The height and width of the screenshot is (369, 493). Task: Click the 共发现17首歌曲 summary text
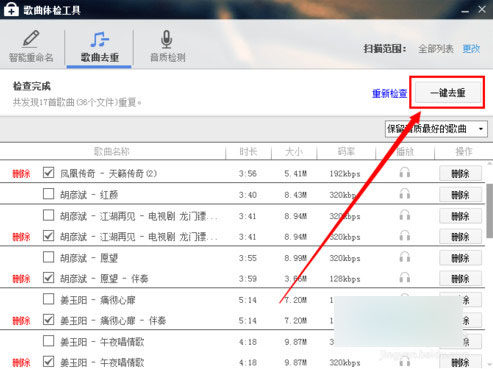coord(77,102)
